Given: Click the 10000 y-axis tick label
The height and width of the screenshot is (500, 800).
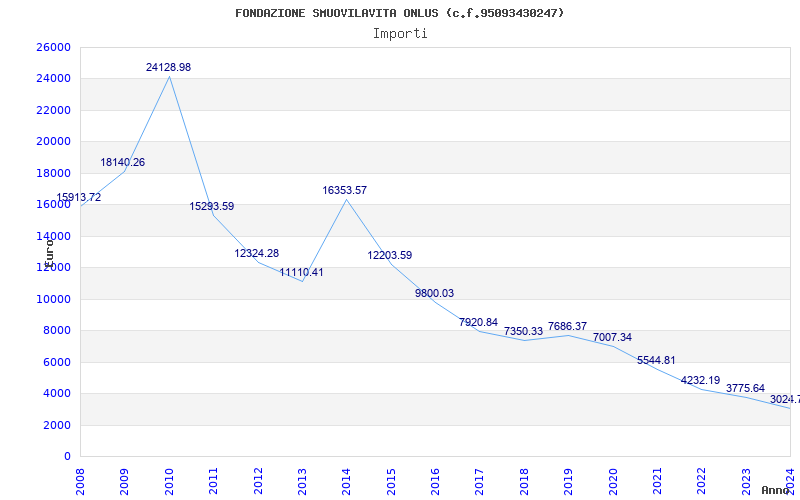Looking at the screenshot, I should point(53,299).
